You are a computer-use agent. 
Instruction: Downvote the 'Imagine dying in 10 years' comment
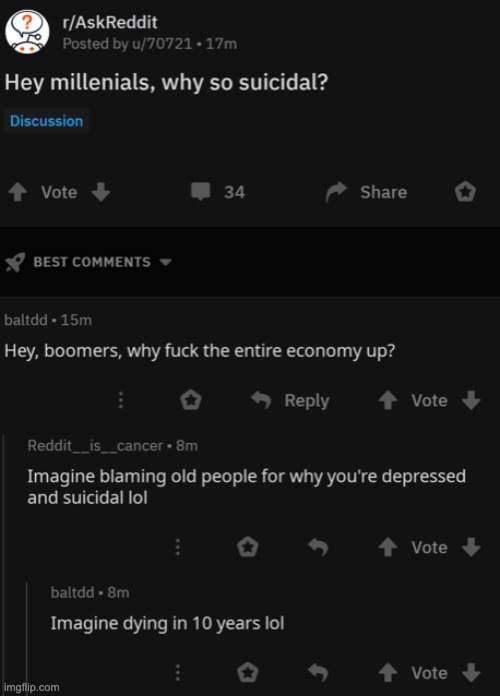(471, 672)
